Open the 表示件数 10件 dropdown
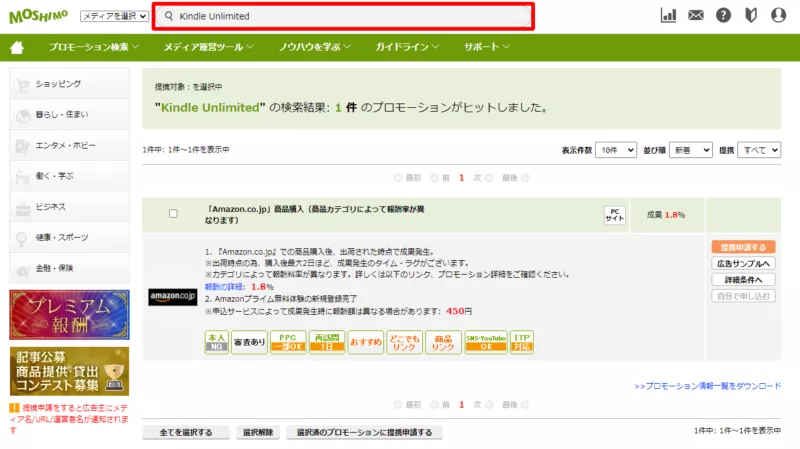Screen dimensions: 800x449 (x=616, y=150)
